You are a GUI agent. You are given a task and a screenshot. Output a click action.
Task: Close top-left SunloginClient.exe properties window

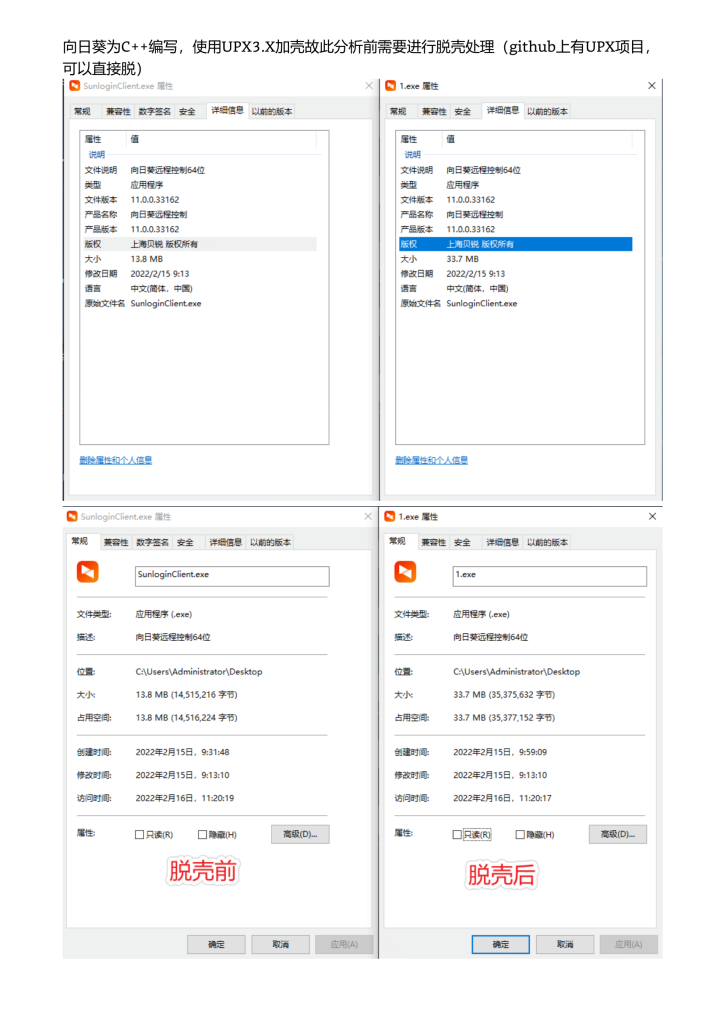click(369, 86)
